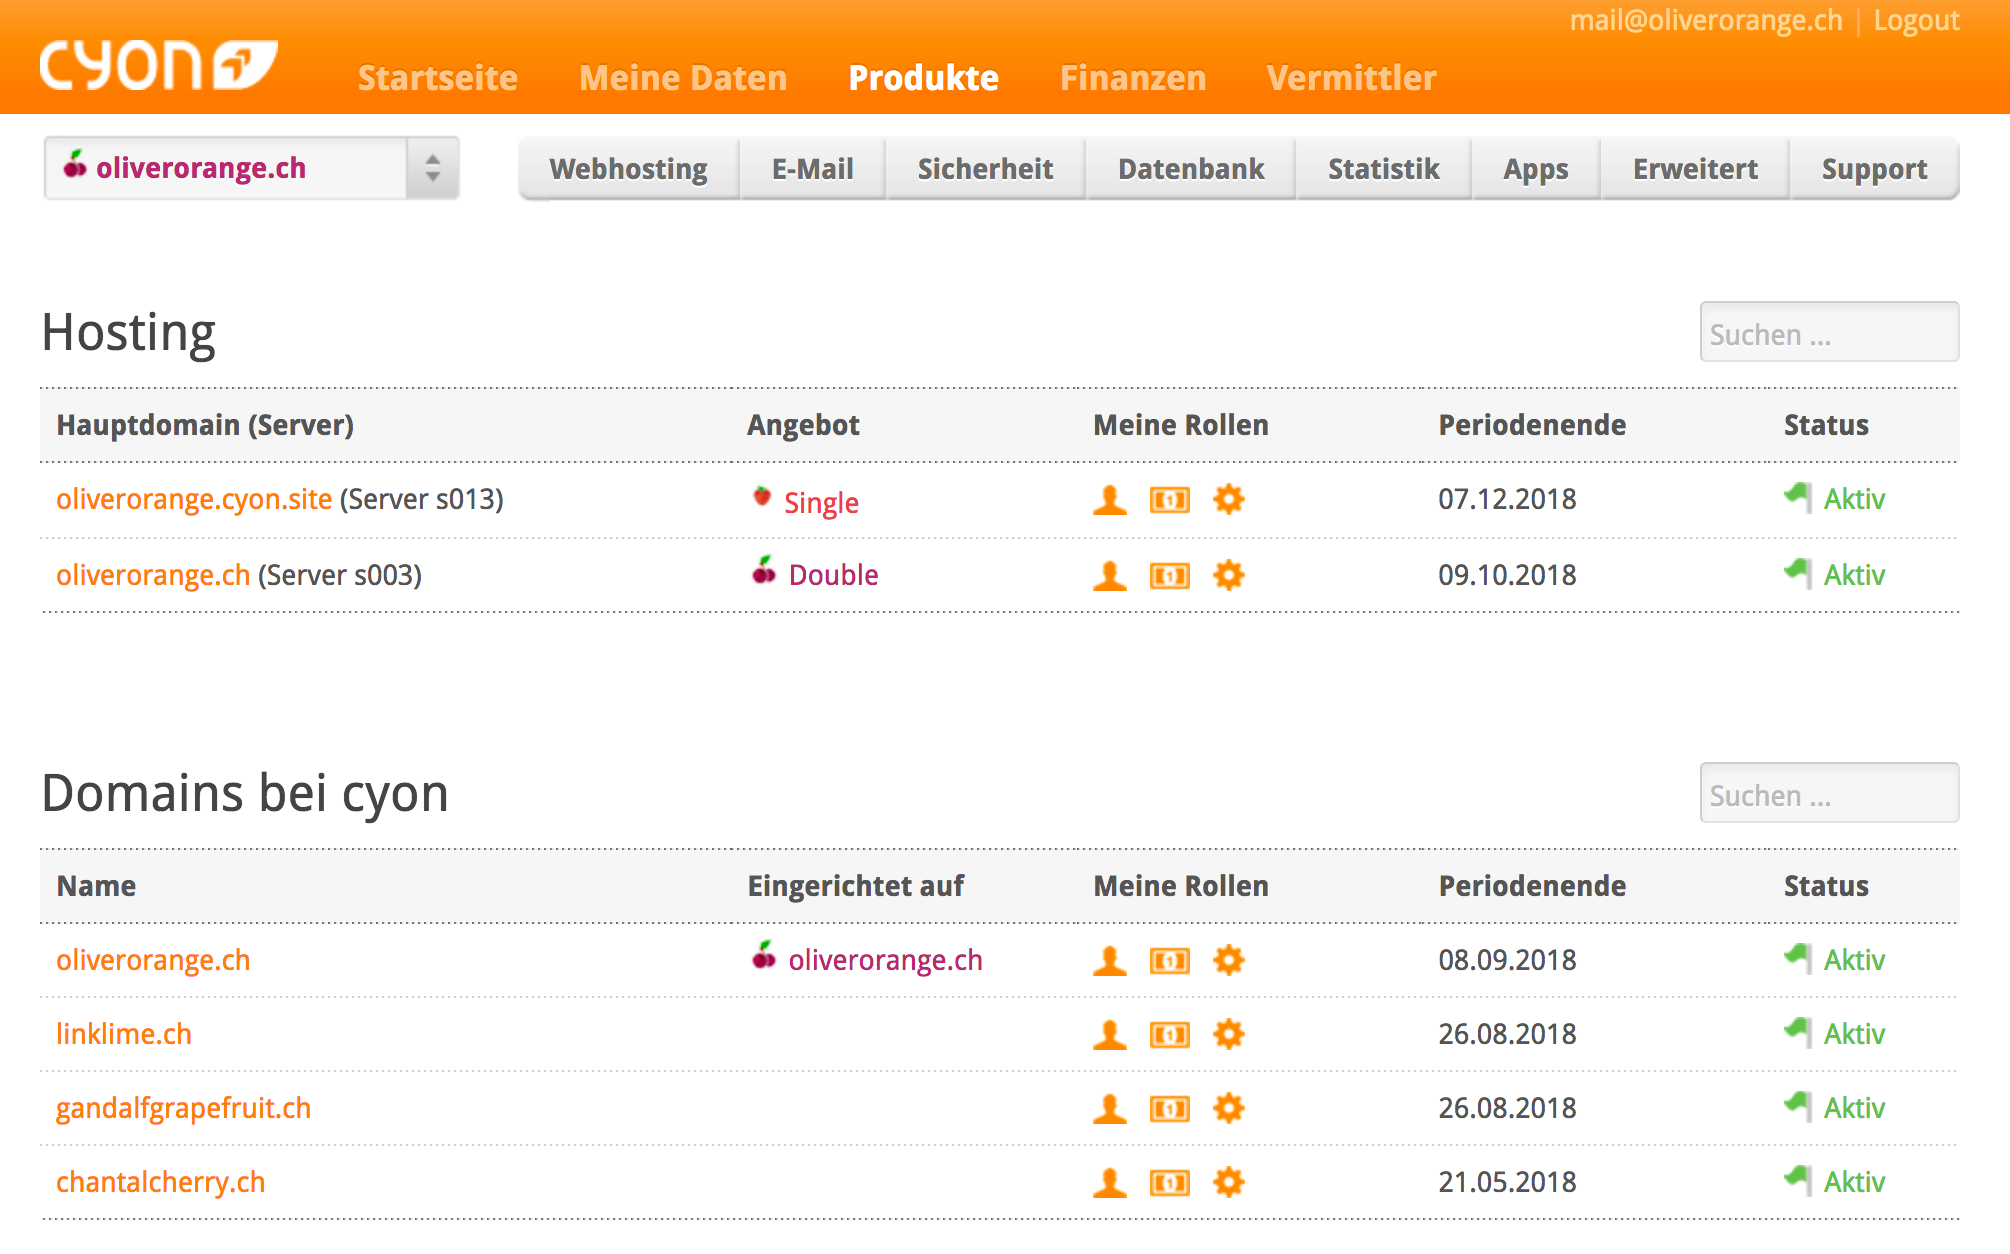Click gear role icon for oliverorange.cyon.site hosting

coord(1228,499)
